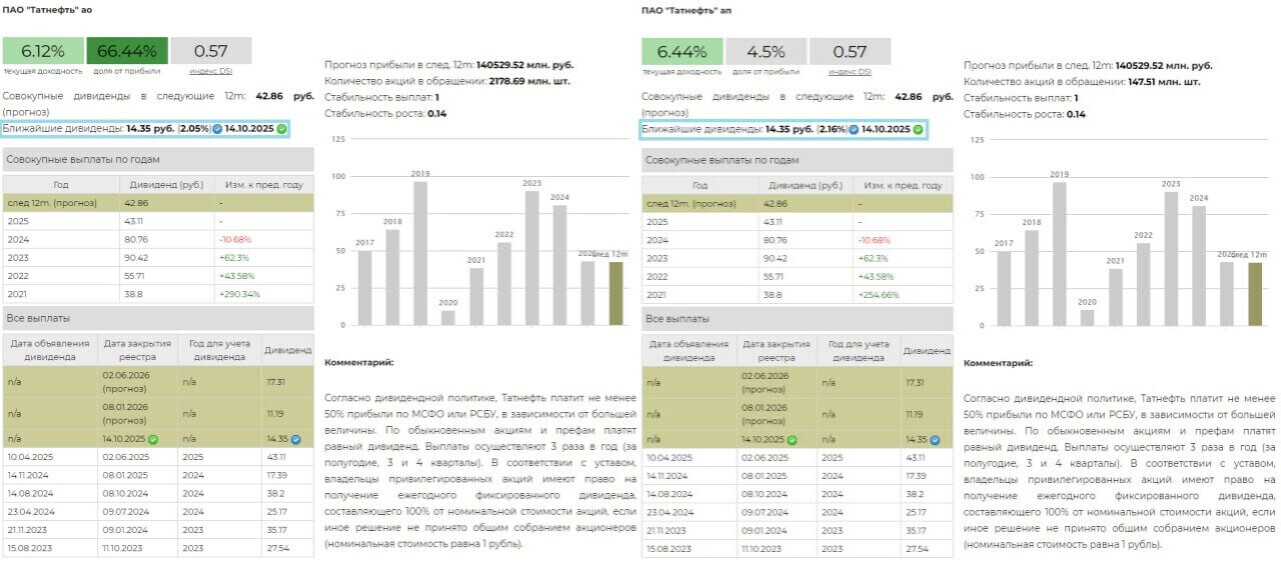Open 'индекс DSI' link under Татнефть ап
Image resolution: width=1281 pixels, height=562 pixels.
[x=849, y=72]
